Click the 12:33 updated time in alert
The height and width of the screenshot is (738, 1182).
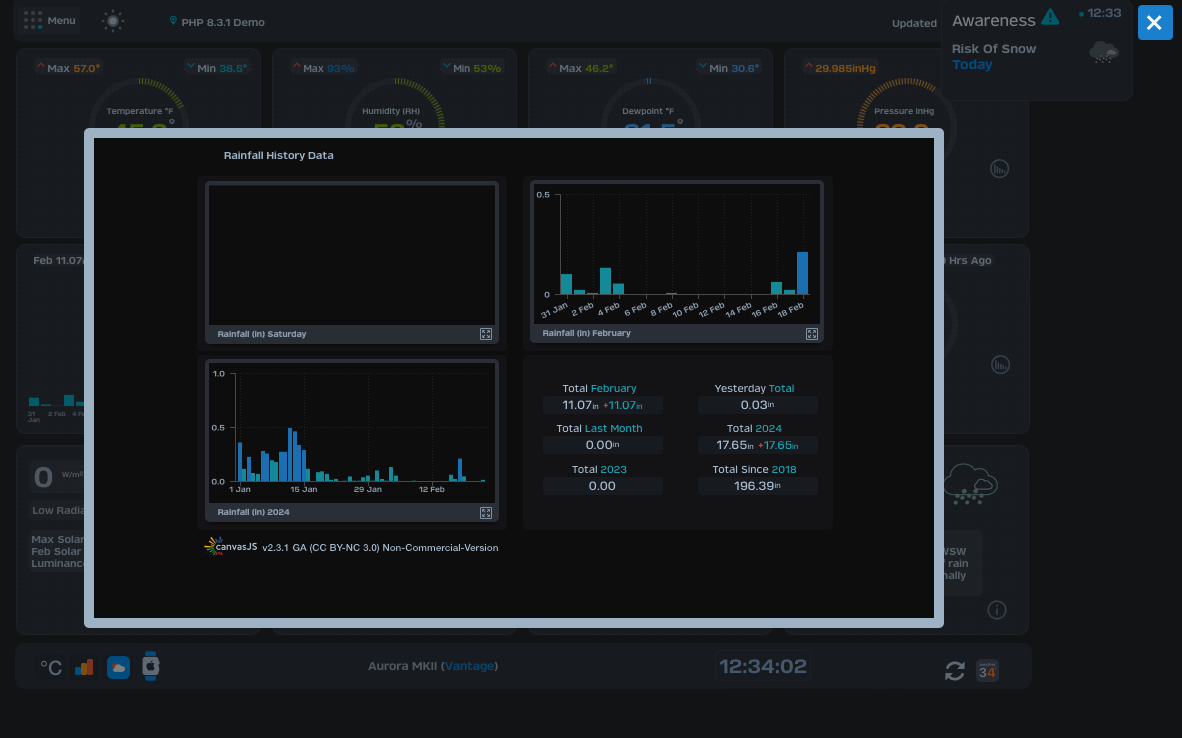pos(1104,13)
